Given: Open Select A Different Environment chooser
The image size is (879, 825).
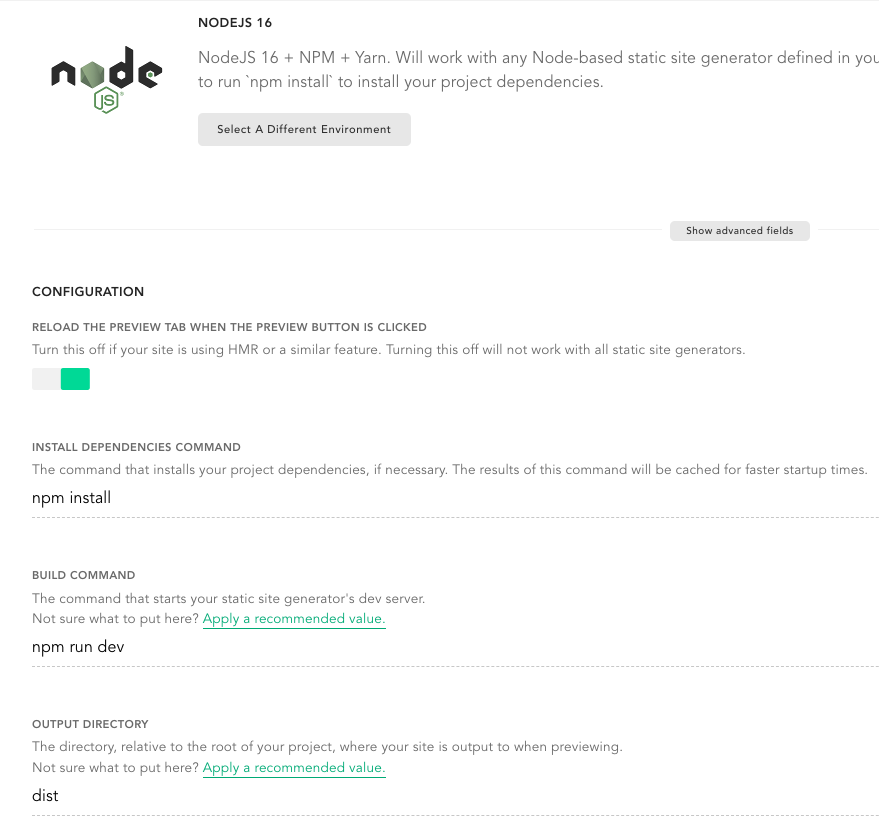Looking at the screenshot, I should 304,129.
